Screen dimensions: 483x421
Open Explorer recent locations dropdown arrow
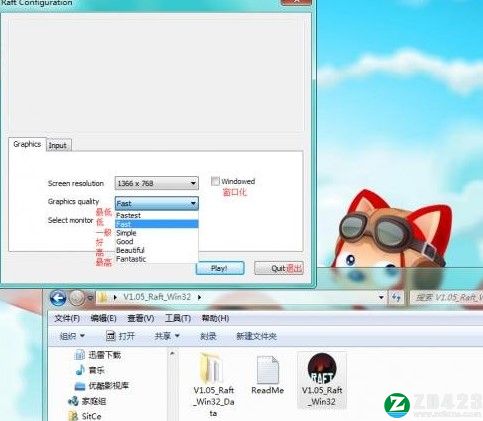point(90,298)
